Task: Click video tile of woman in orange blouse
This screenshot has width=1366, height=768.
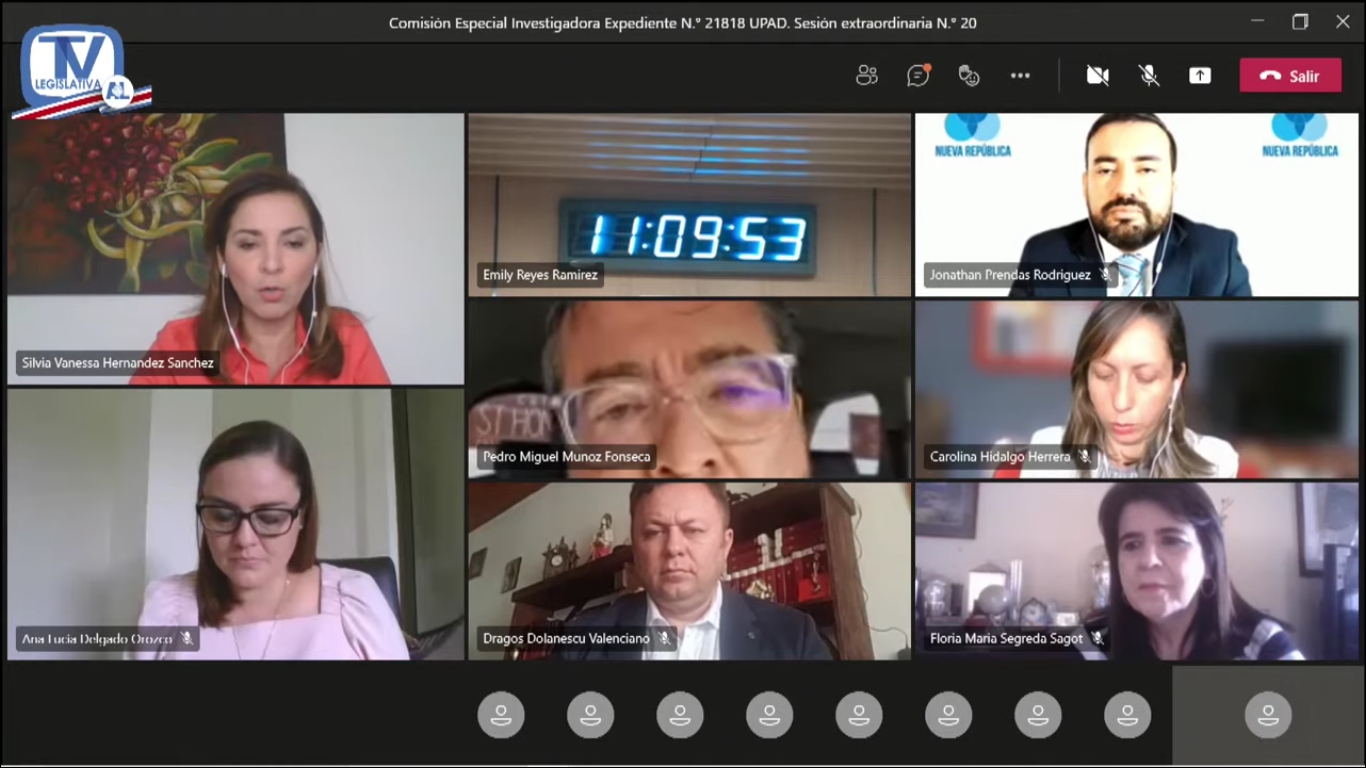Action: point(236,248)
